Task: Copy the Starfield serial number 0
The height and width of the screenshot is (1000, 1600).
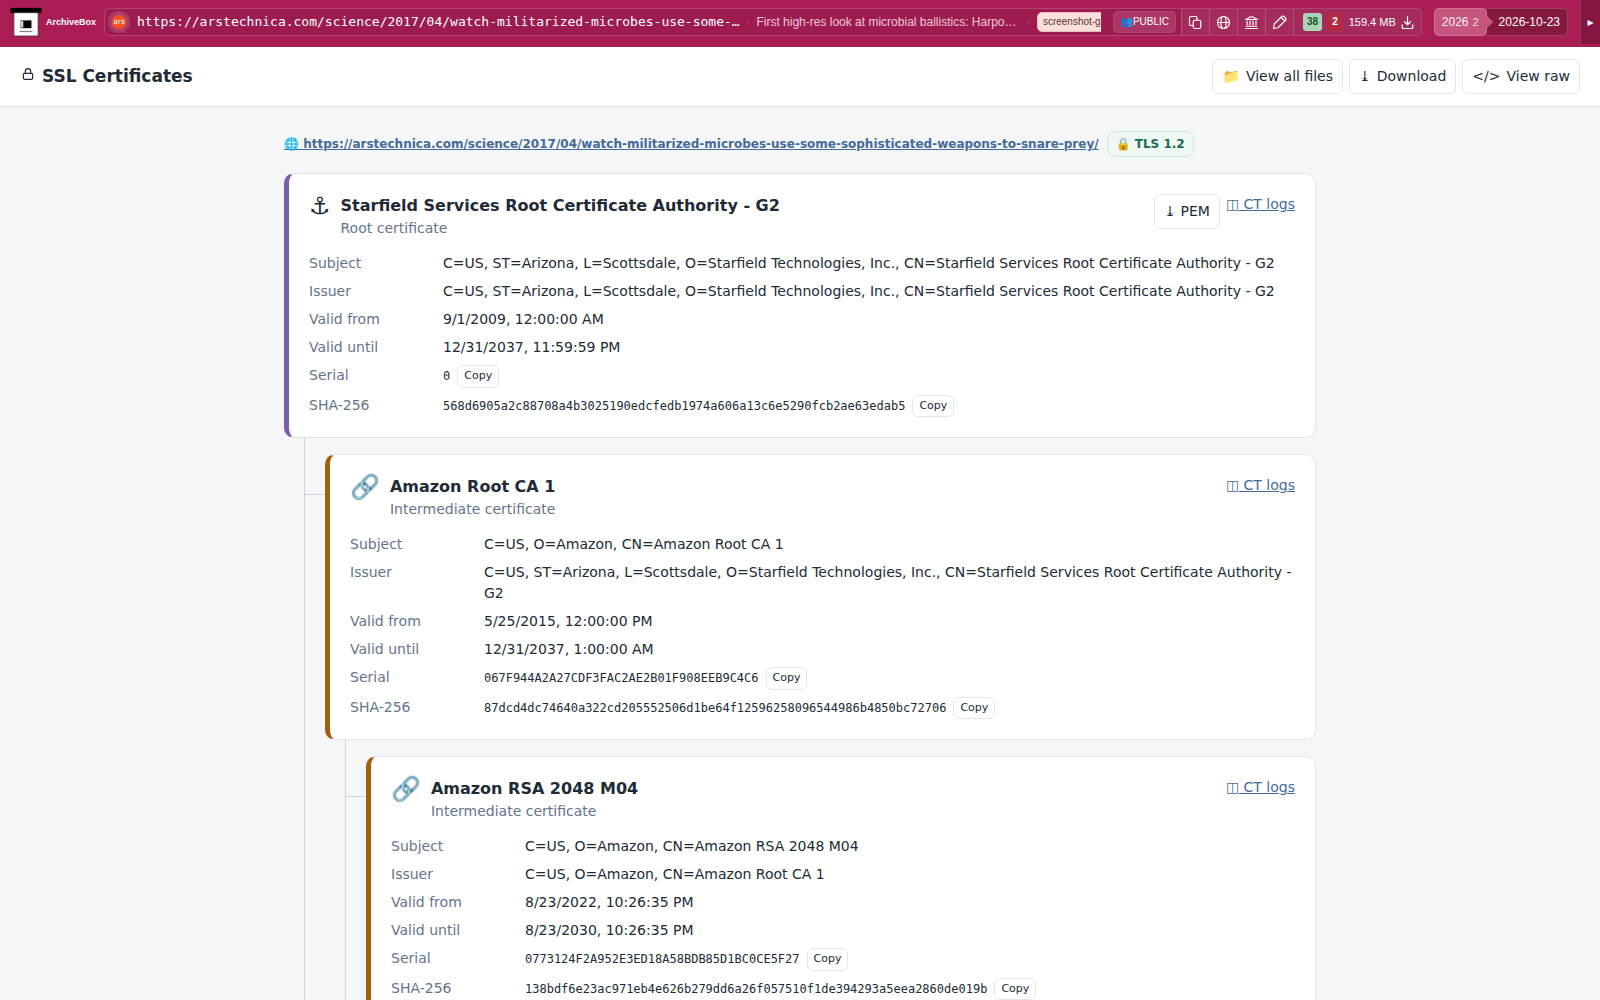Action: coord(478,376)
